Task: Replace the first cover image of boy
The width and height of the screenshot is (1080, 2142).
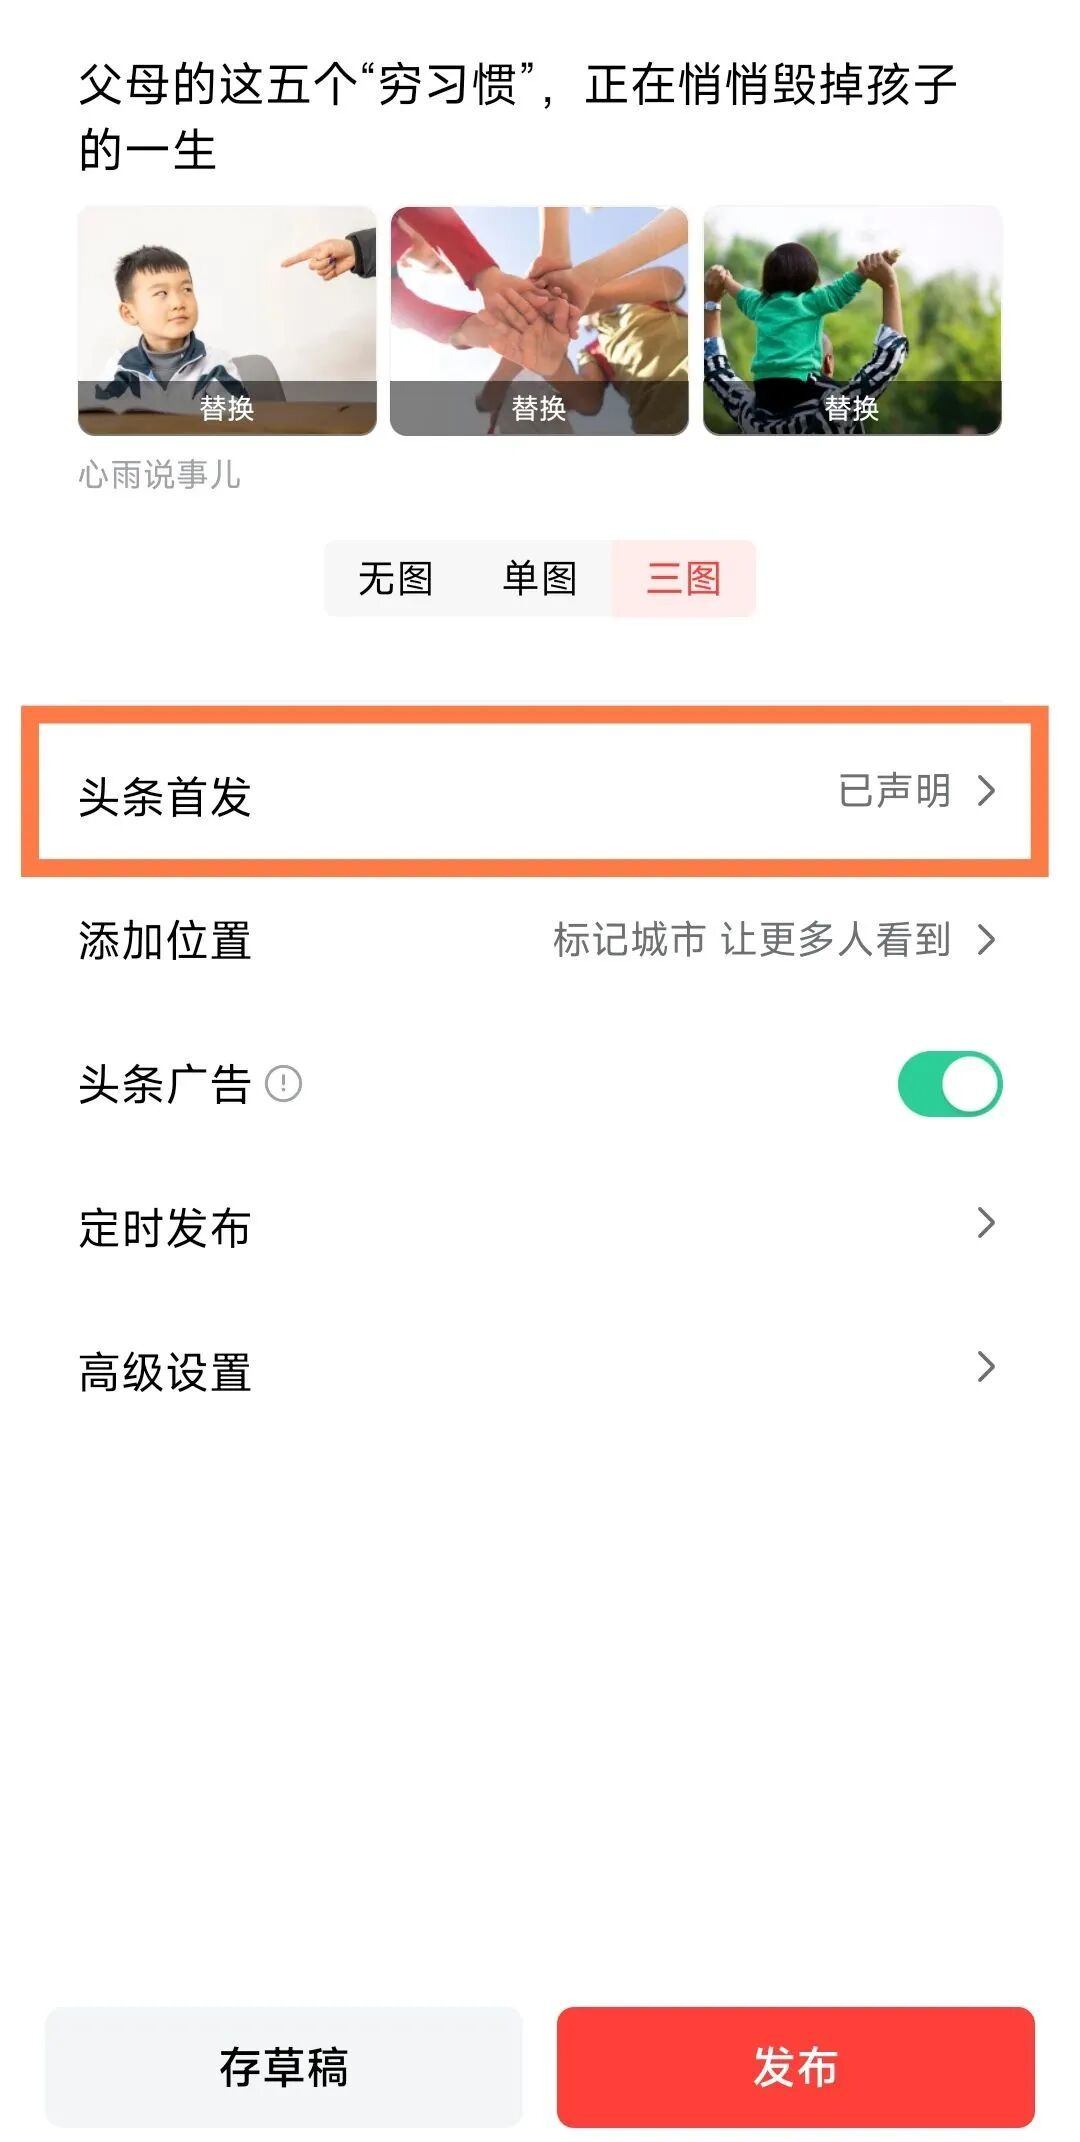Action: pos(227,408)
